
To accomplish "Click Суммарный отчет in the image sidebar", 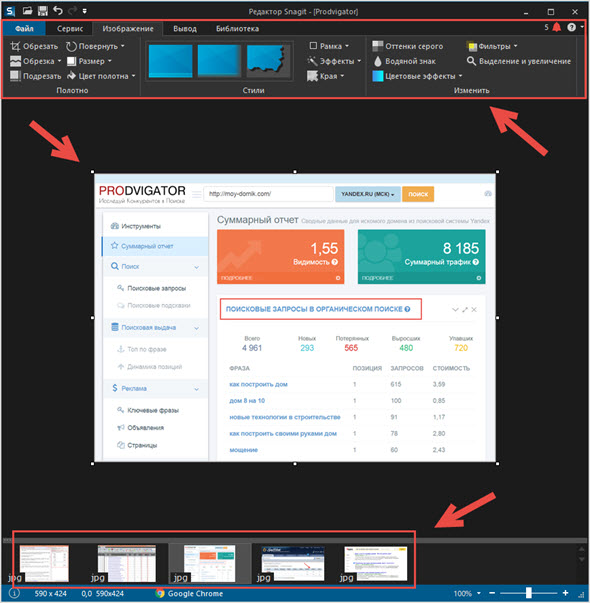I will [x=155, y=246].
